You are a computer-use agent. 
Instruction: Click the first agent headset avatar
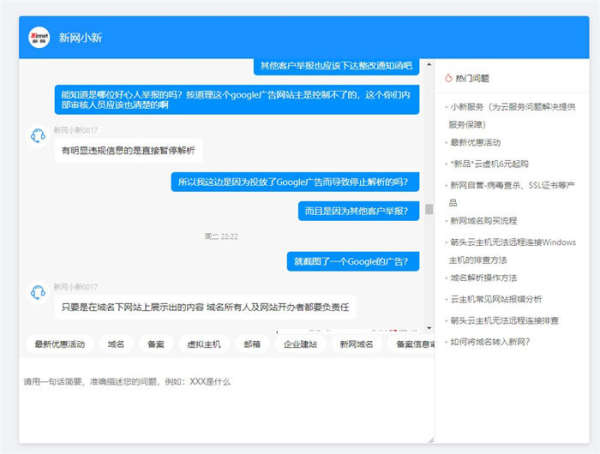click(x=37, y=135)
